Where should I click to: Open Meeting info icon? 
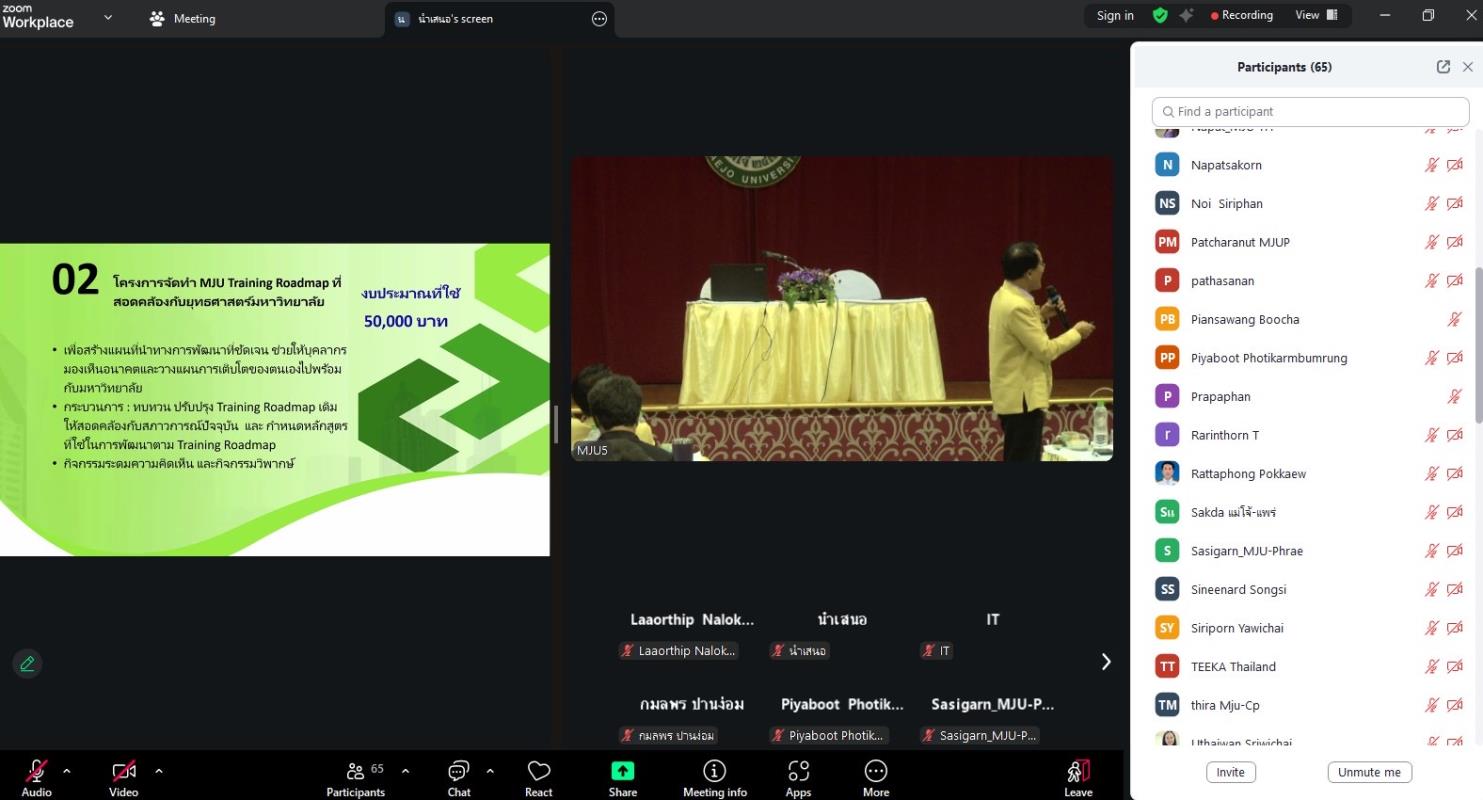click(x=714, y=771)
